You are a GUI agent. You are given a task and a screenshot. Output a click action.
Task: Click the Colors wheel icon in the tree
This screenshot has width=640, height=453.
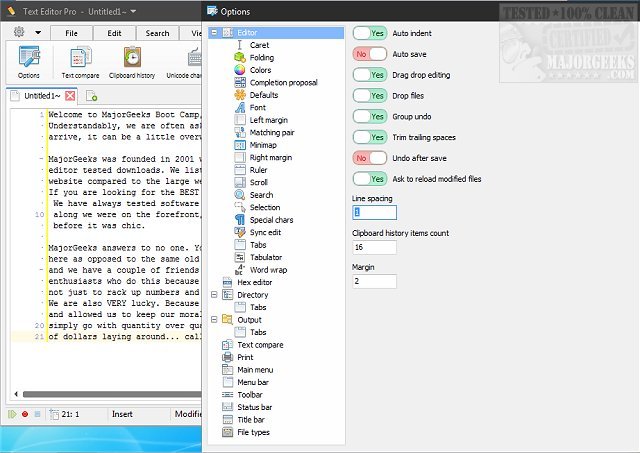[x=240, y=70]
